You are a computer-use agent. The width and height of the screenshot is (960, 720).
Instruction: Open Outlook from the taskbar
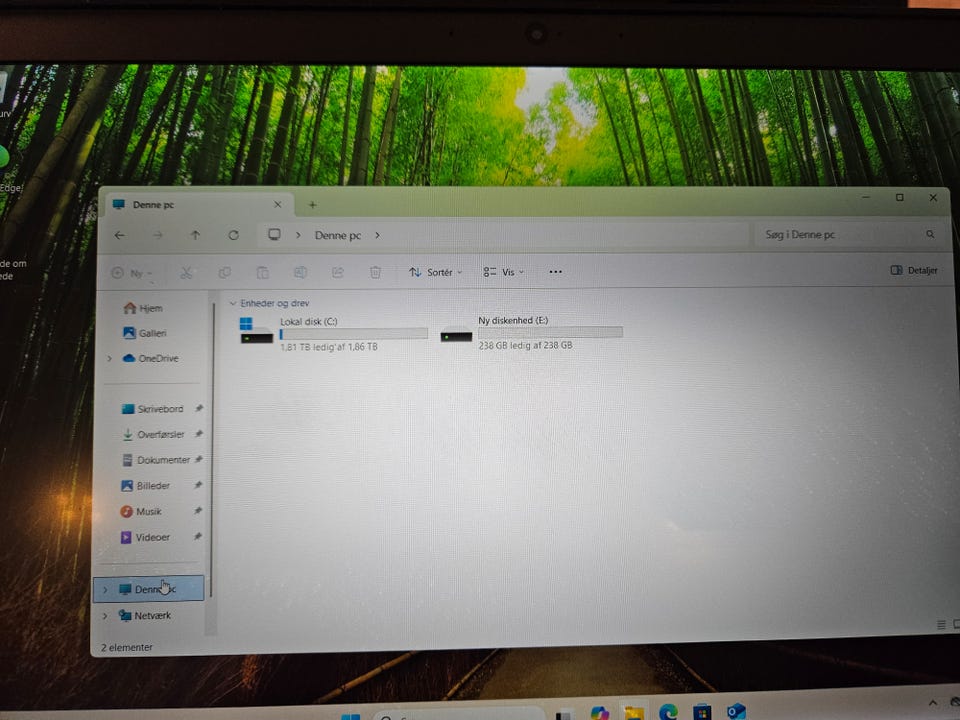(x=737, y=712)
